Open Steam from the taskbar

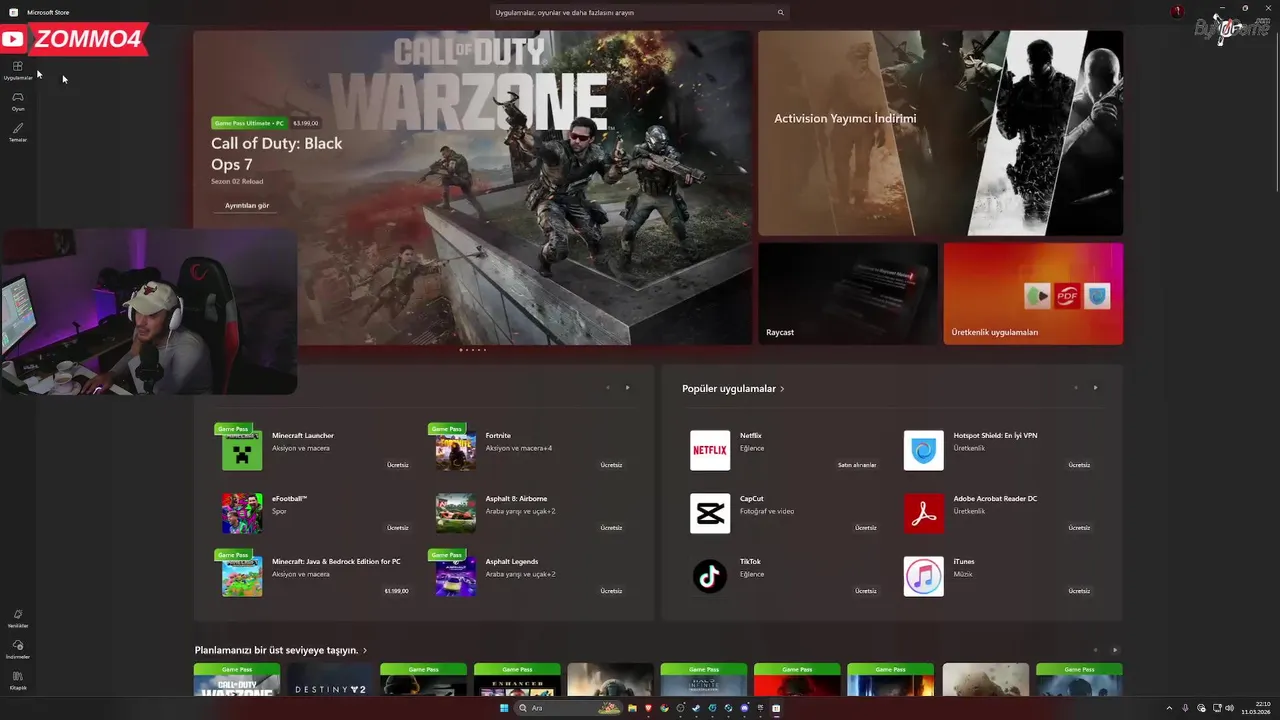pos(696,708)
